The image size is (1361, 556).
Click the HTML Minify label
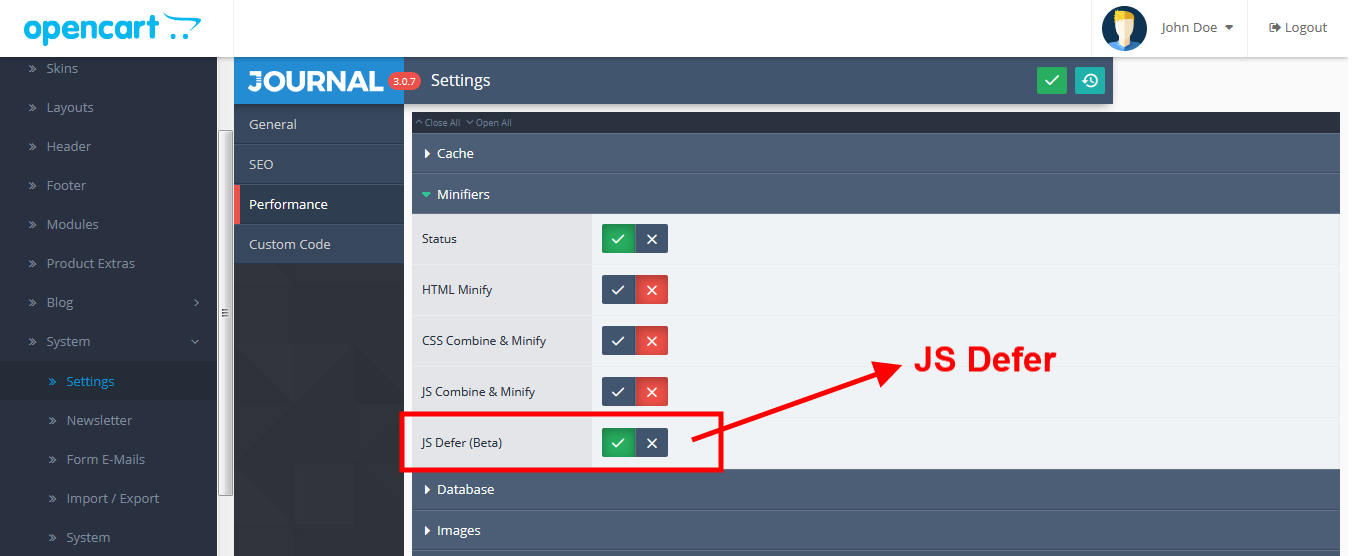457,290
